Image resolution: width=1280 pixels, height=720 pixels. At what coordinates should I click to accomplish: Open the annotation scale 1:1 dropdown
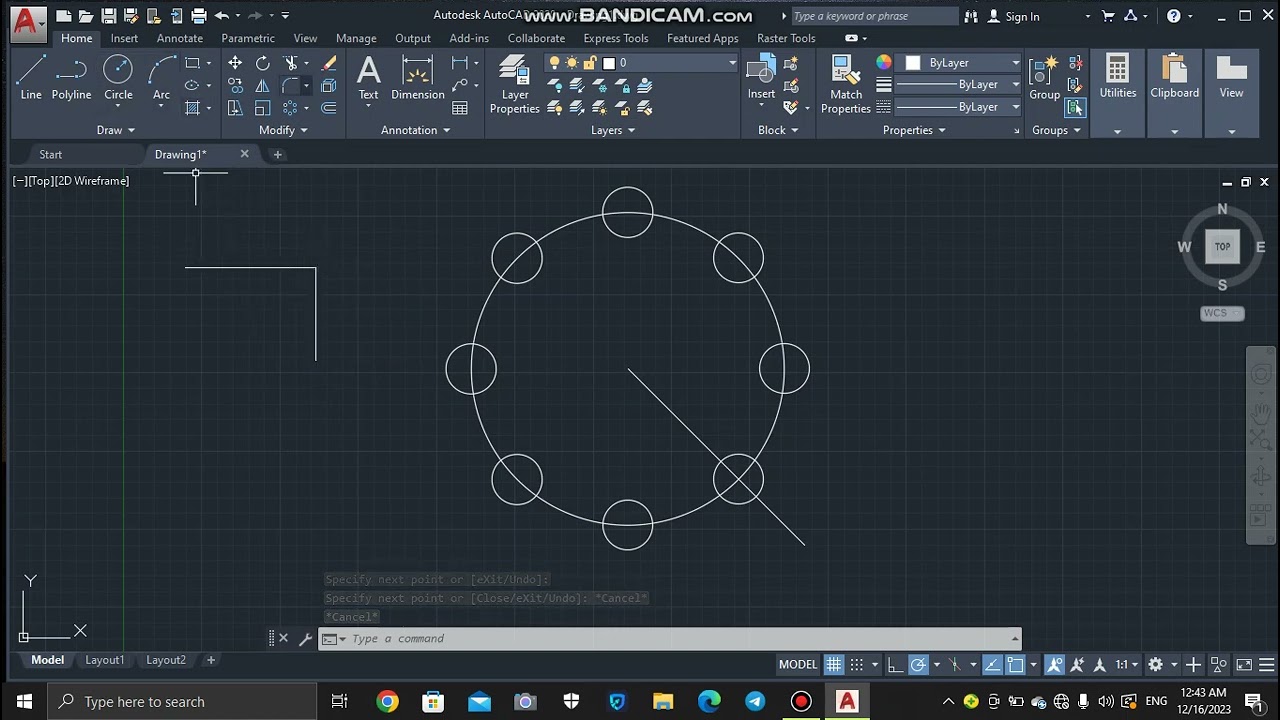[x=1127, y=664]
